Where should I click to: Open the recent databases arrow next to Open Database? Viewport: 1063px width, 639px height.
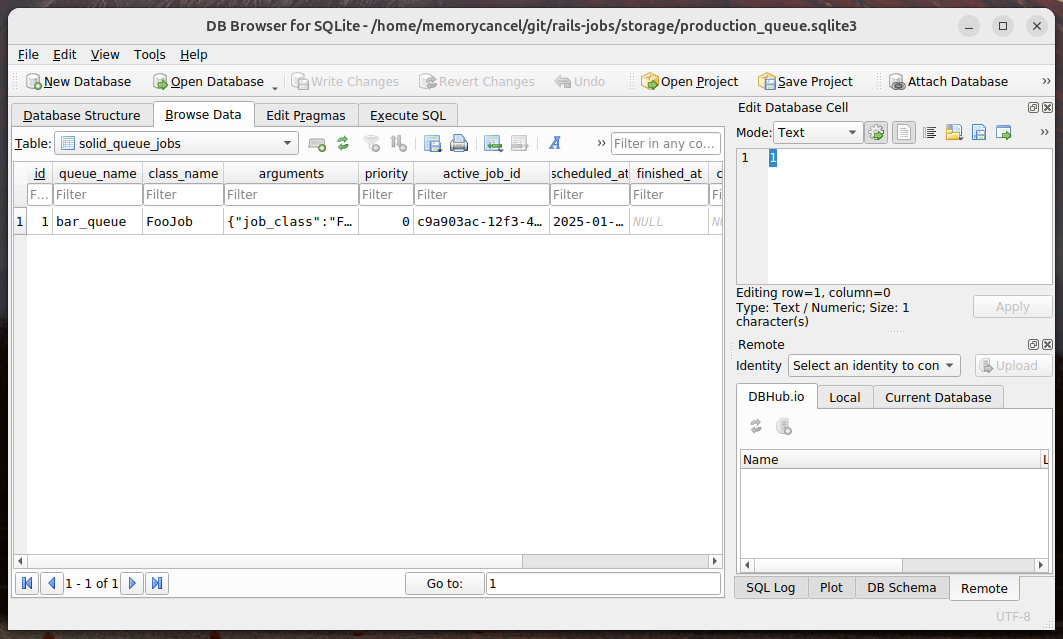click(x=275, y=87)
